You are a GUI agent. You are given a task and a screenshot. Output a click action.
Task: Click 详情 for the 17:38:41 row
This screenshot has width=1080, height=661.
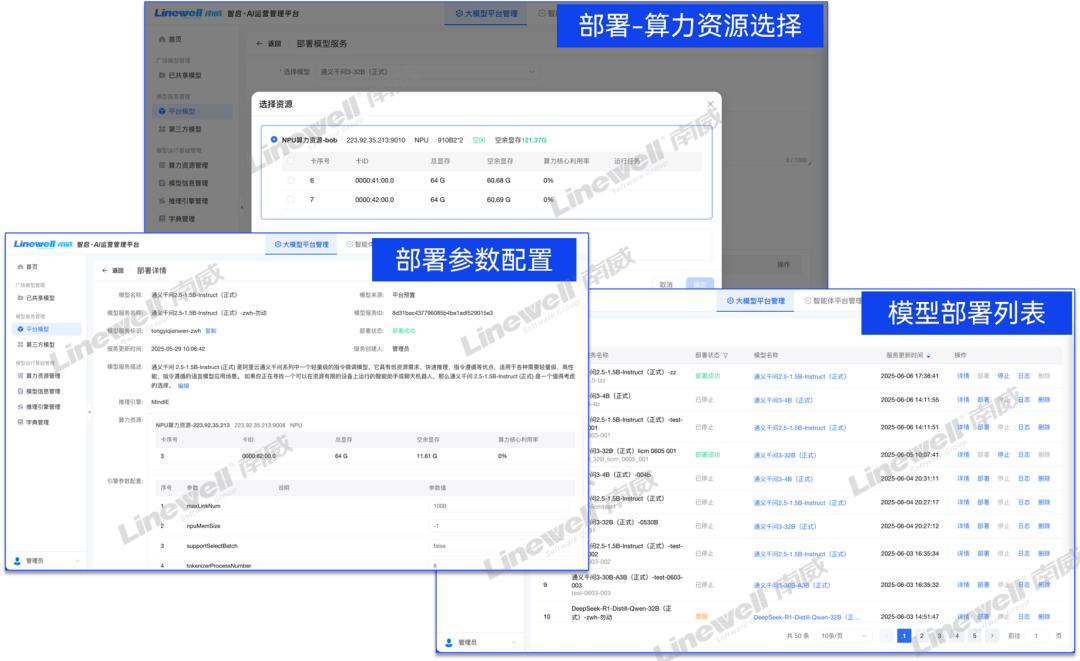point(963,376)
